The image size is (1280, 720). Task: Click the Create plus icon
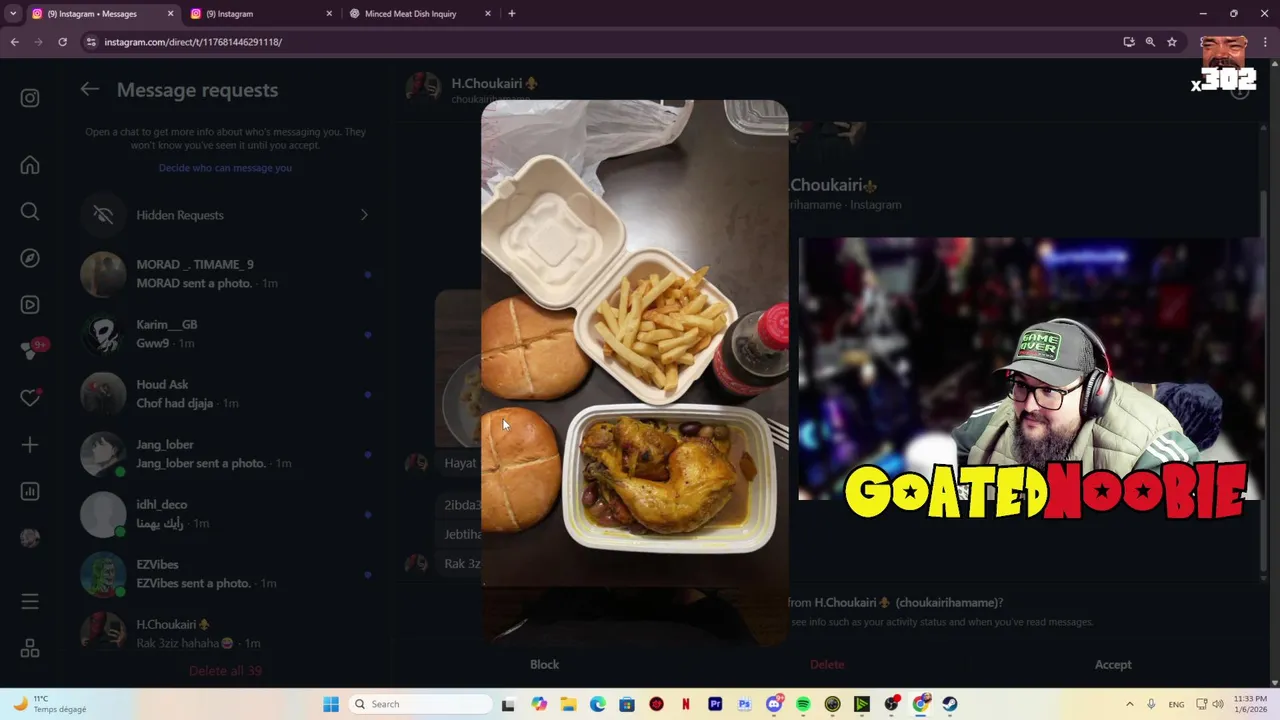click(x=30, y=445)
